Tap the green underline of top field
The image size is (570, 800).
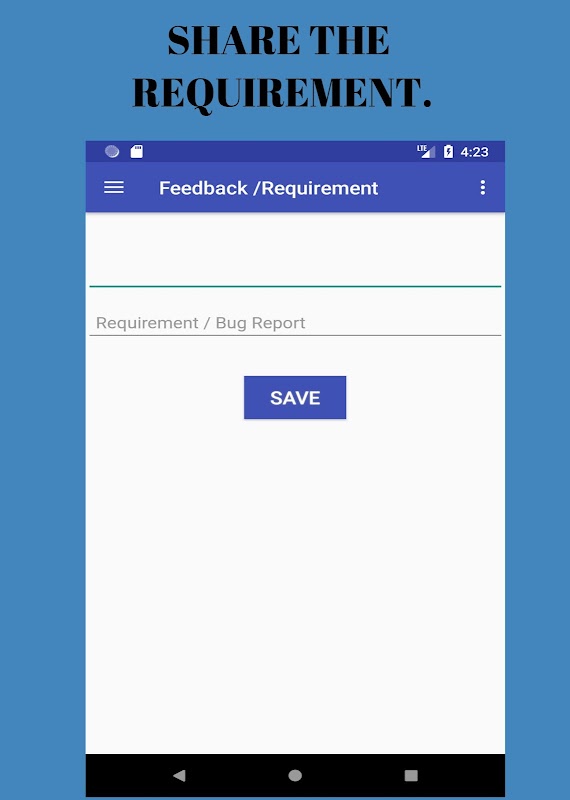(295, 287)
